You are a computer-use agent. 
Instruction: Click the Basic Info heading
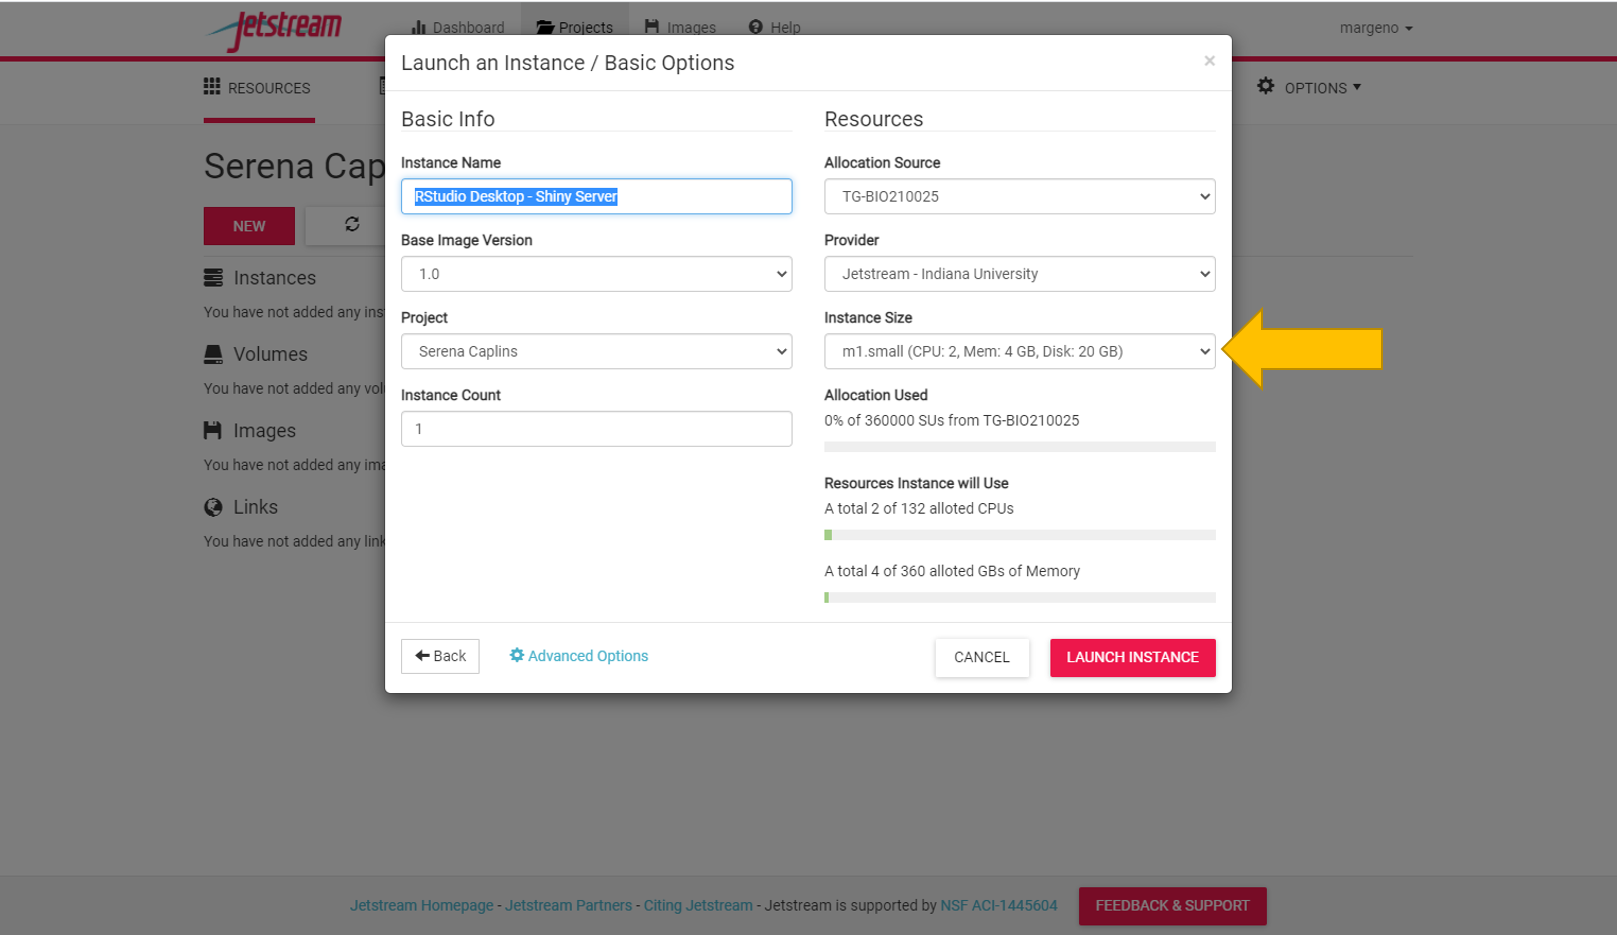448,119
